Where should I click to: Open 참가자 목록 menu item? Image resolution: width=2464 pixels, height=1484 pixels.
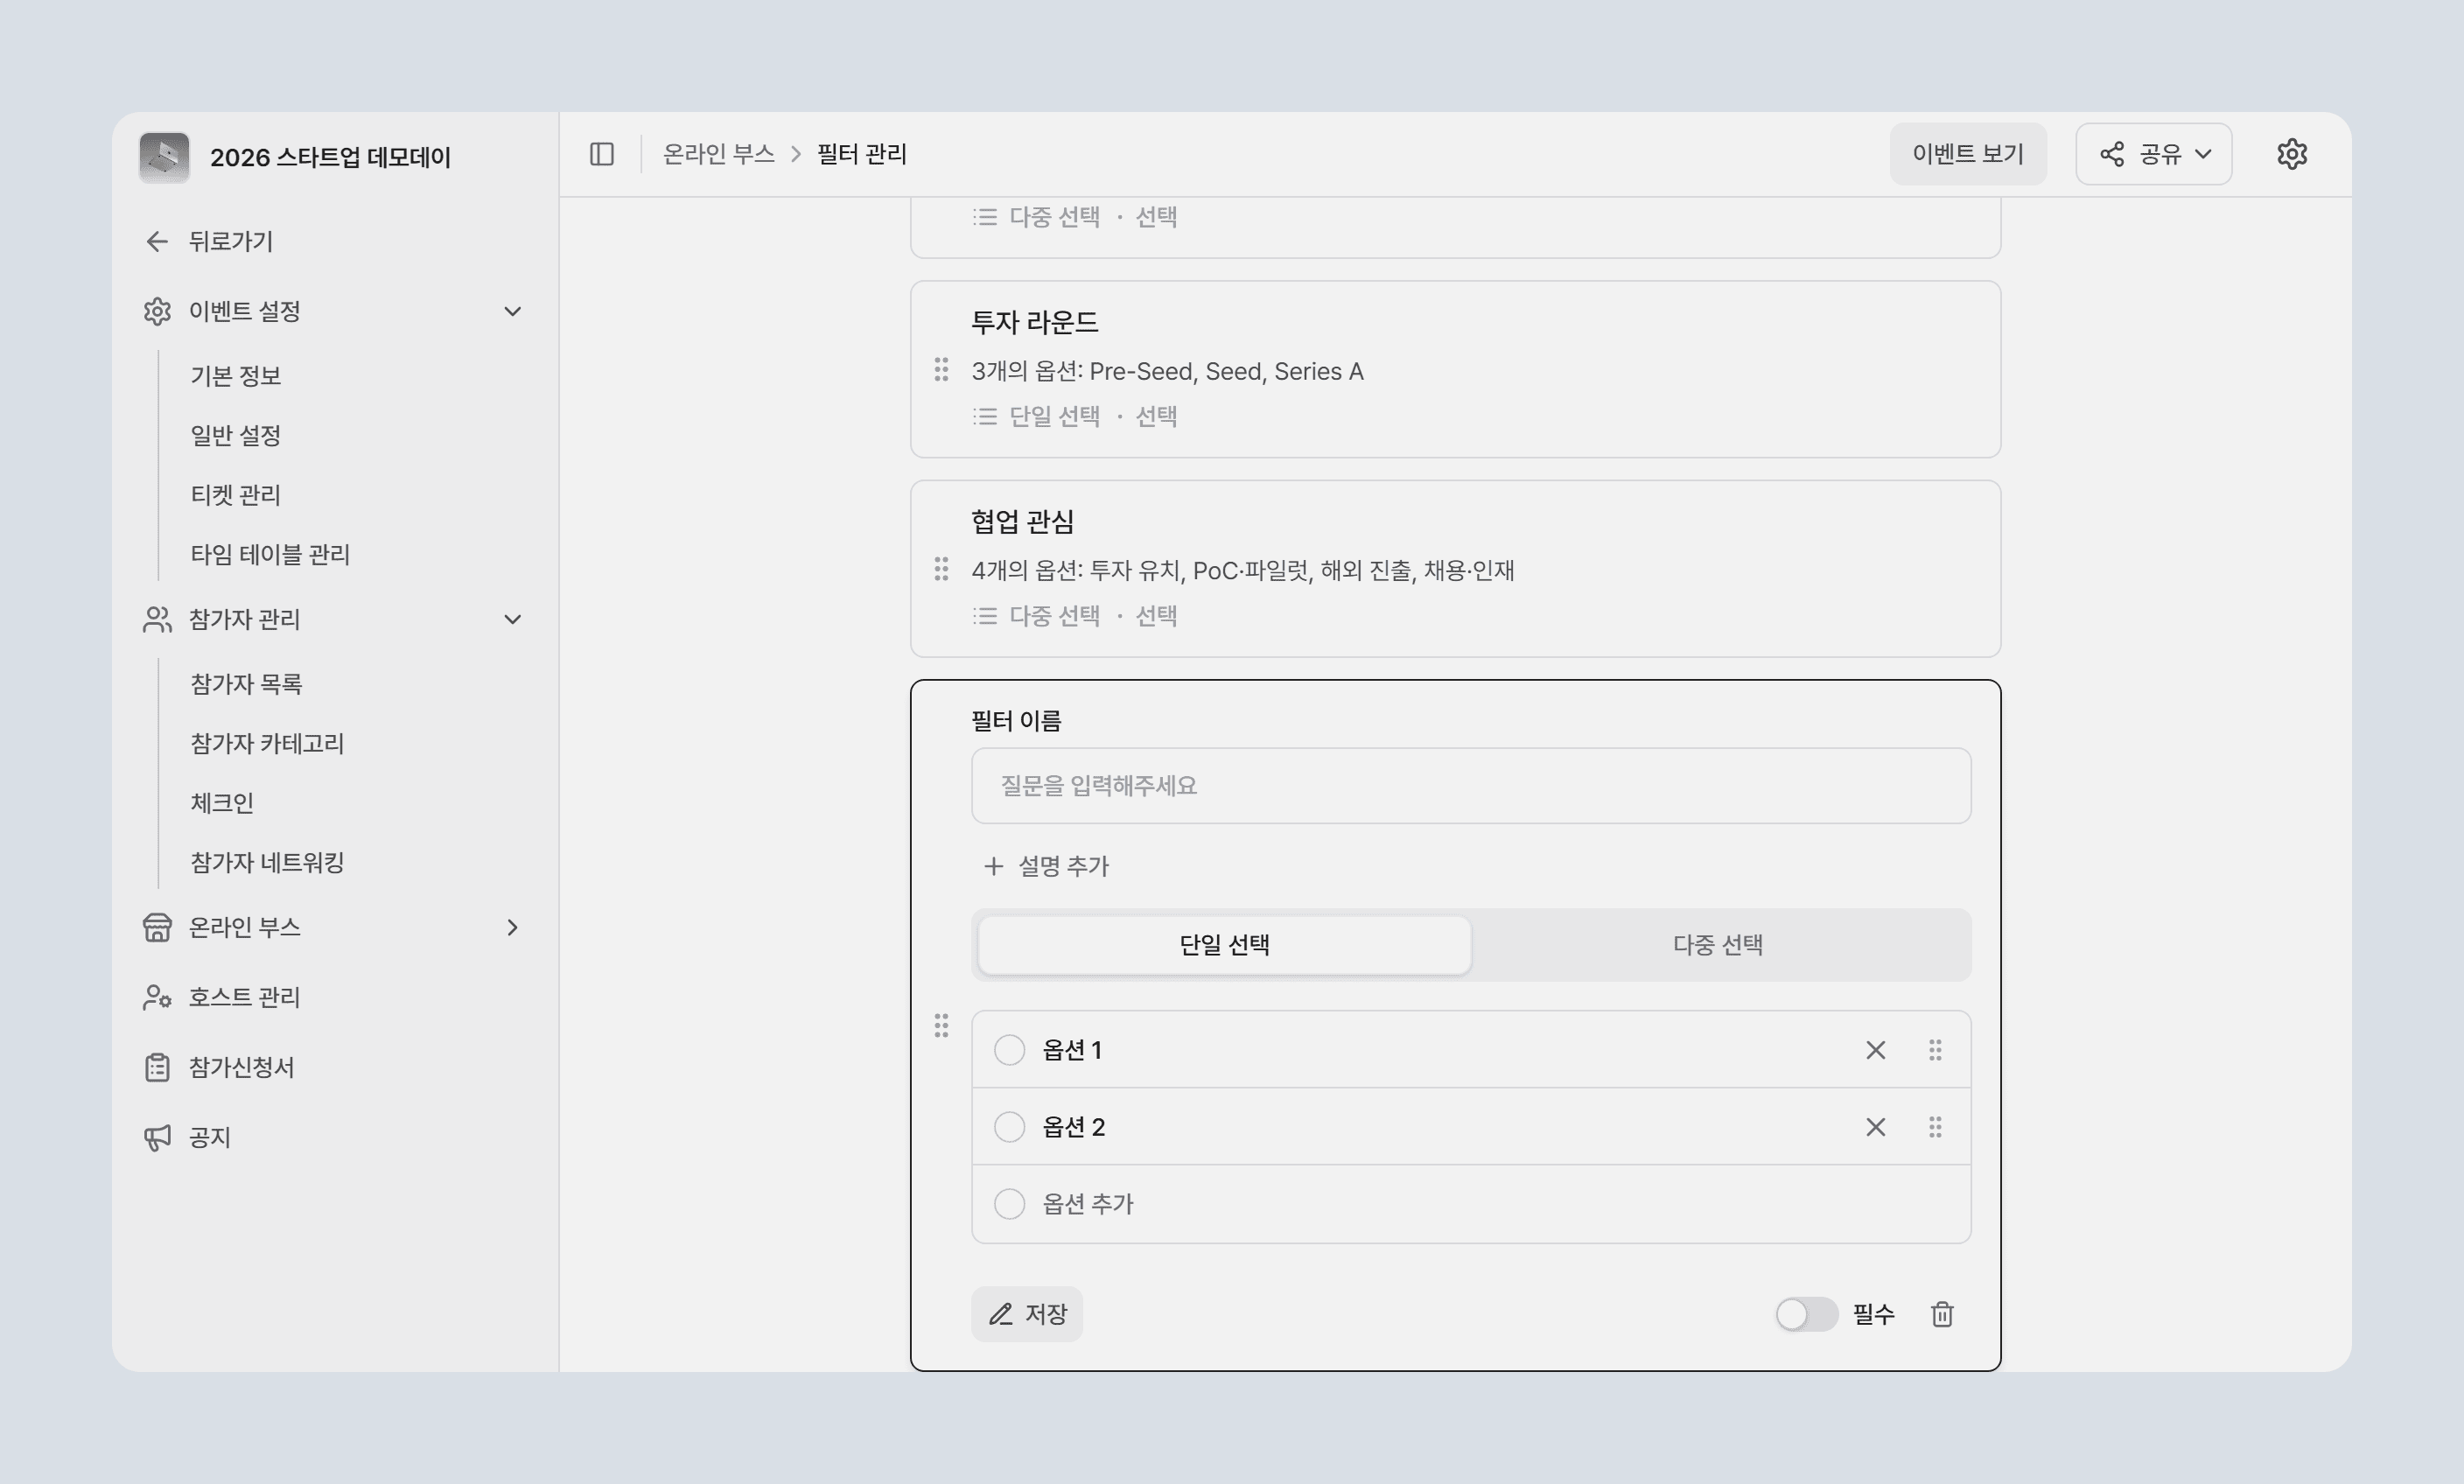(246, 683)
